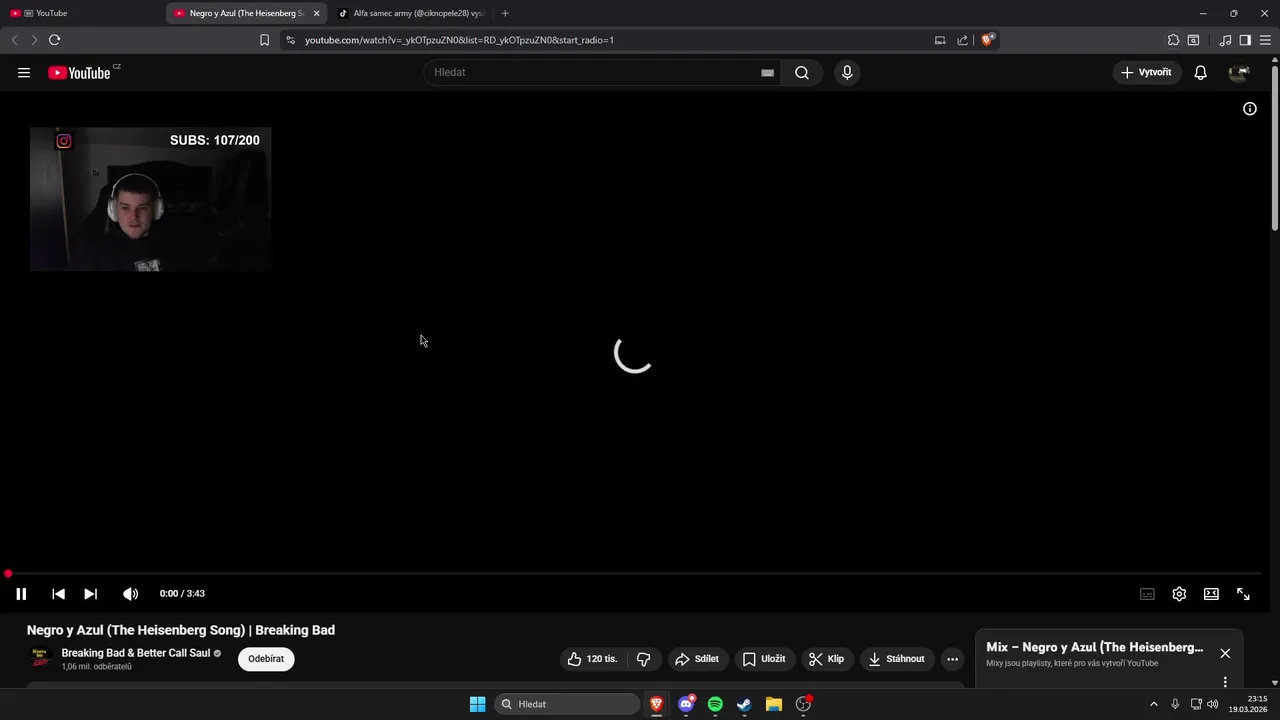Share the video with Sdílet

tap(697, 659)
